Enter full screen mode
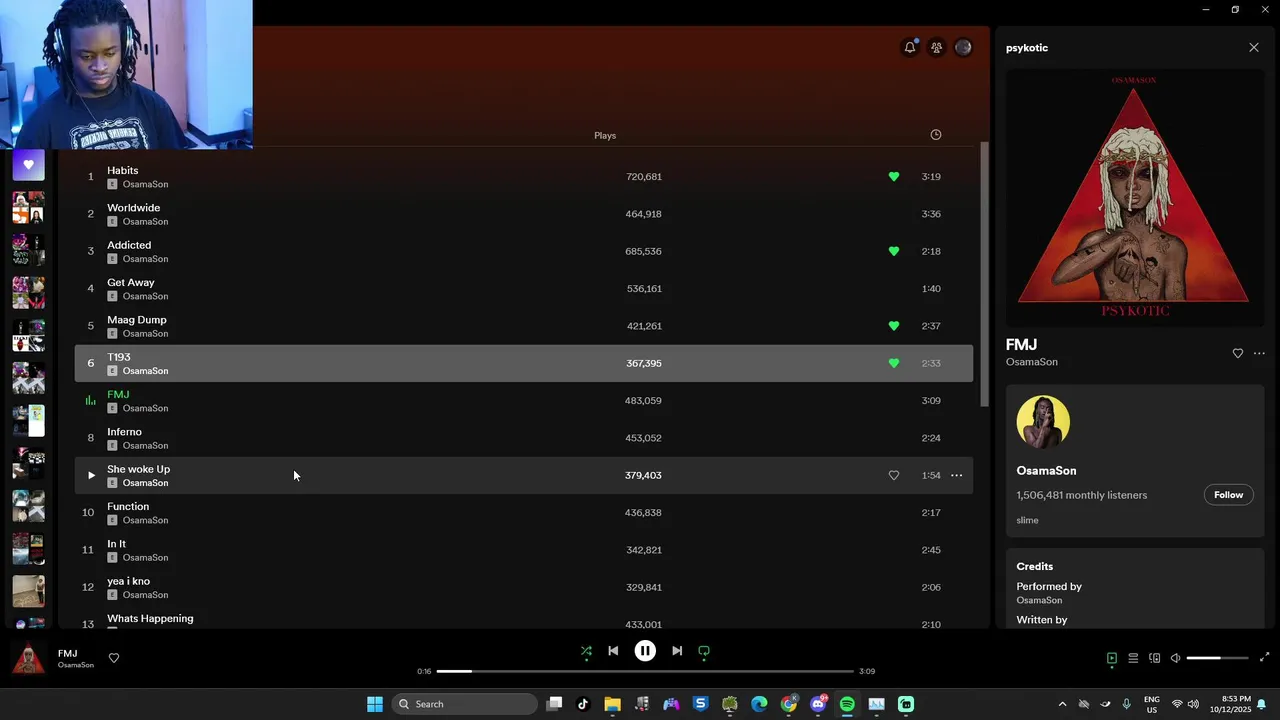The height and width of the screenshot is (720, 1280). pos(1264,657)
